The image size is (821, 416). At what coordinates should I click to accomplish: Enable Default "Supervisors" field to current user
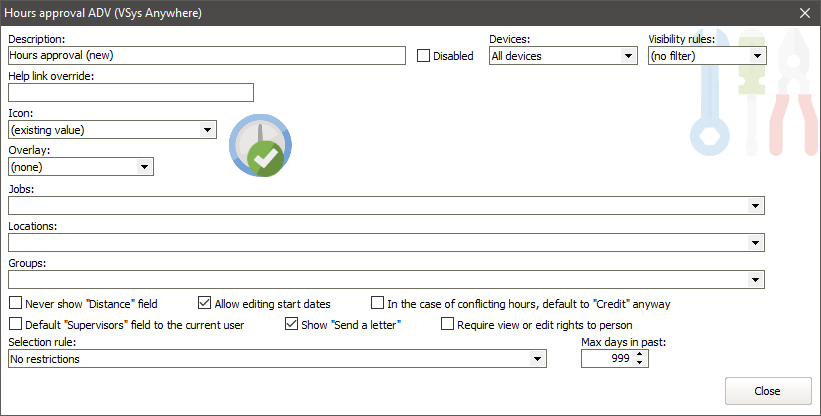15,324
